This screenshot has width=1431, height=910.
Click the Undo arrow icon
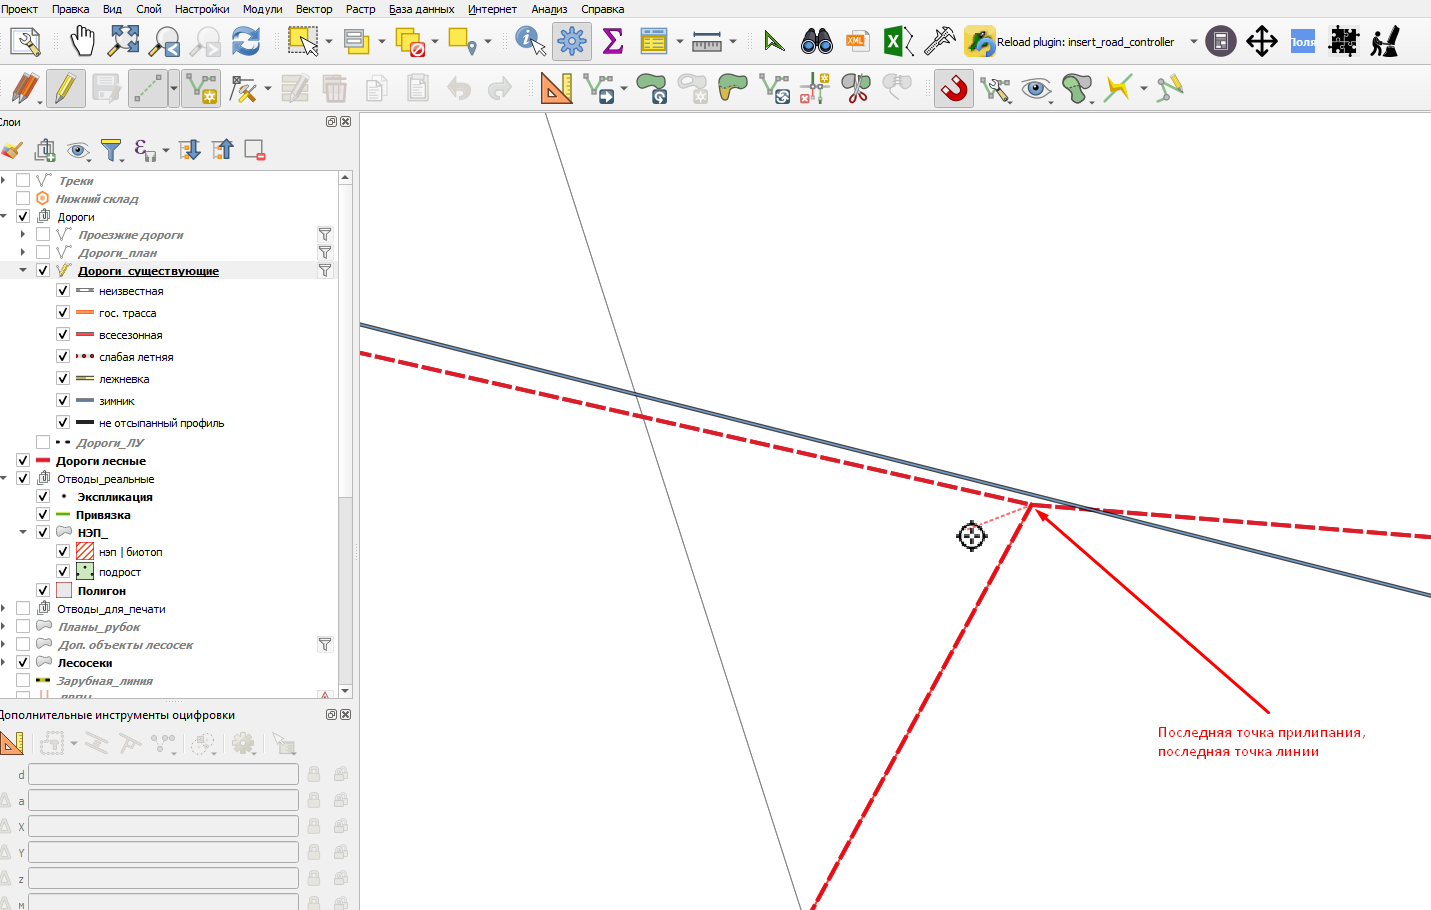coord(459,88)
